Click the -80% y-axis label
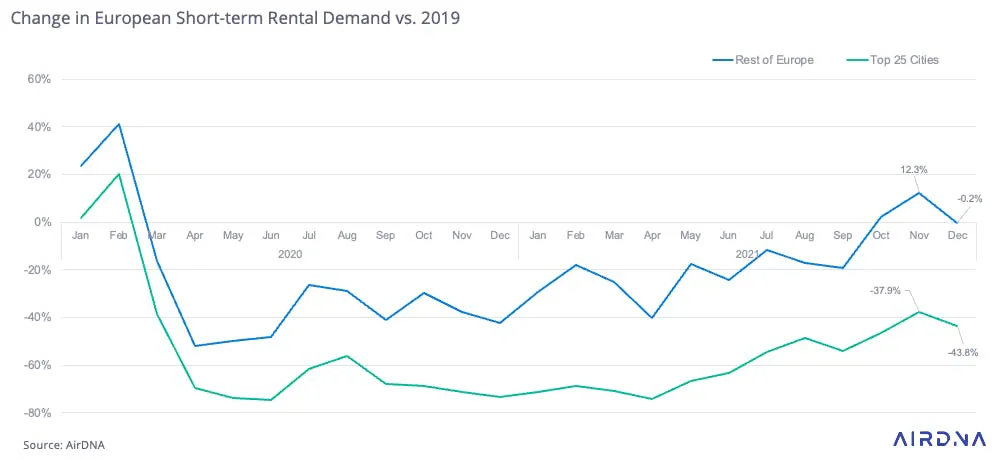 [x=38, y=413]
